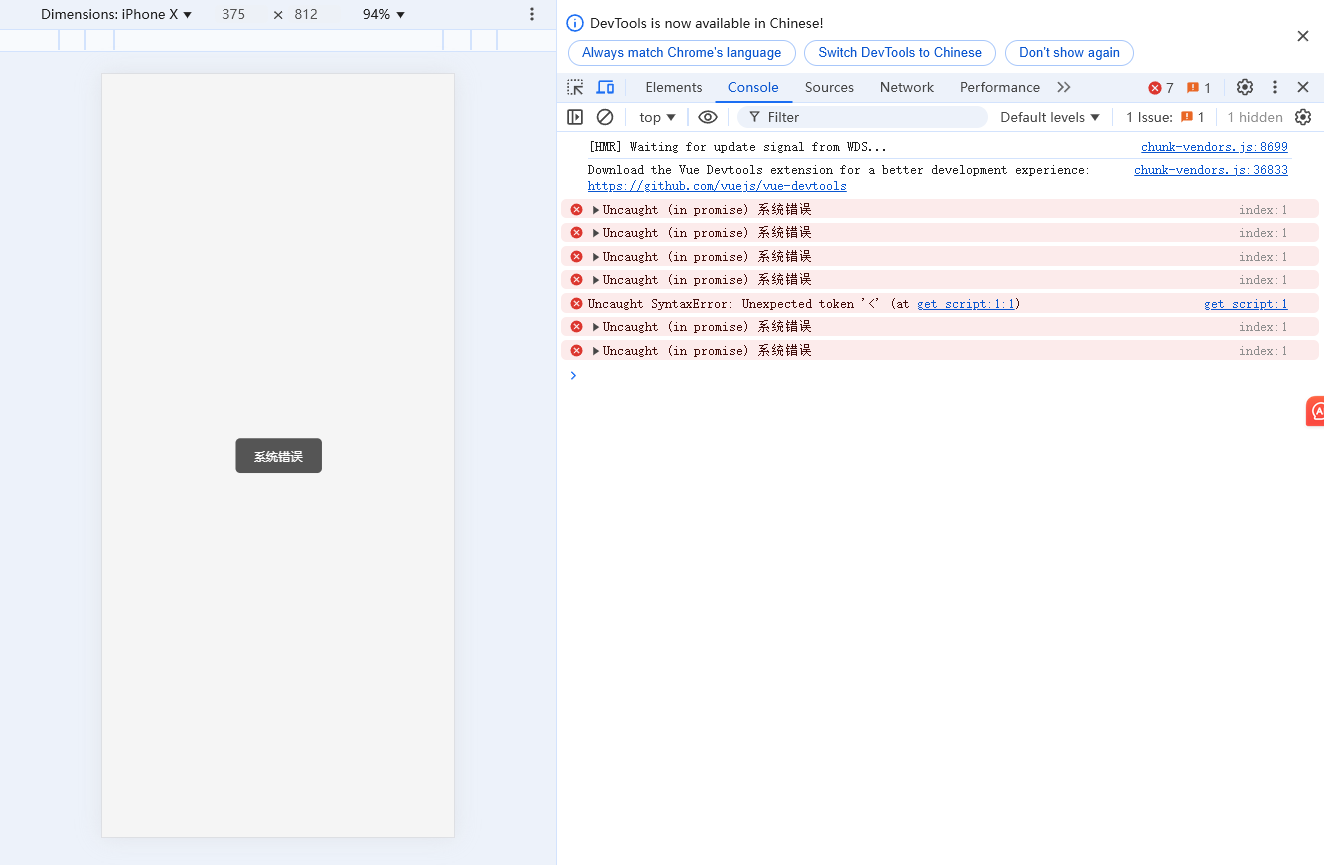Edit the viewport height value 812

pos(306,14)
